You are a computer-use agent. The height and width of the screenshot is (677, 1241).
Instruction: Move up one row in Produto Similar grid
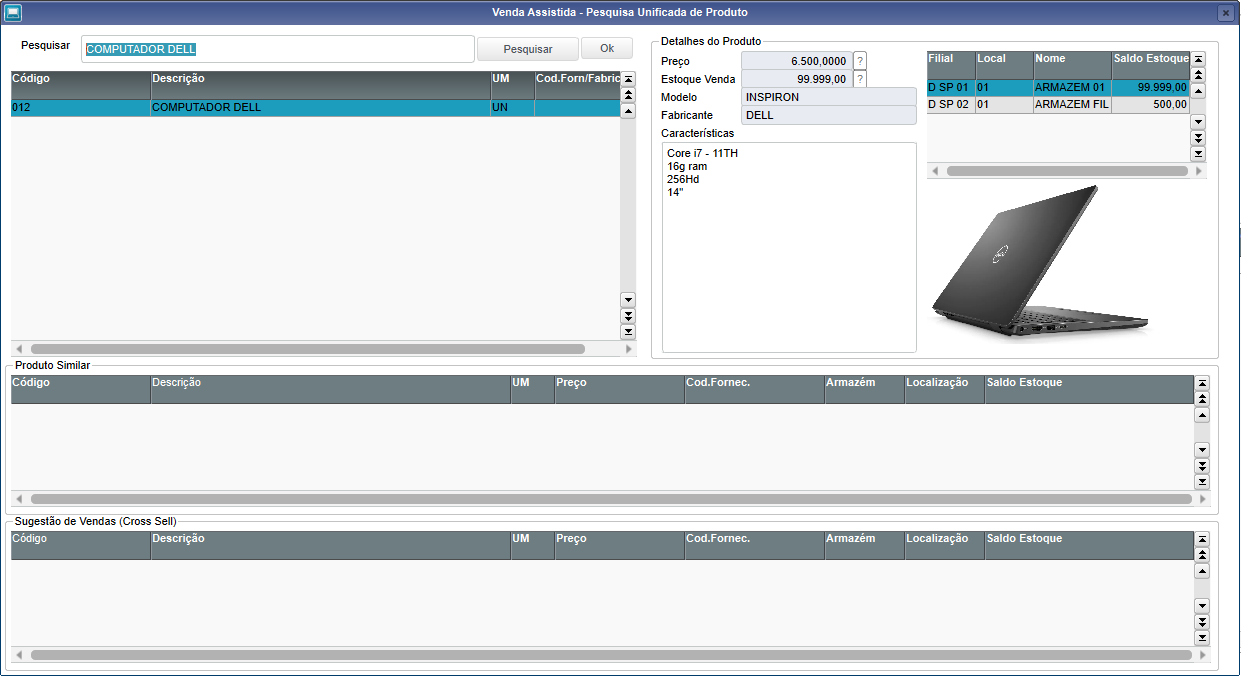tap(1202, 415)
